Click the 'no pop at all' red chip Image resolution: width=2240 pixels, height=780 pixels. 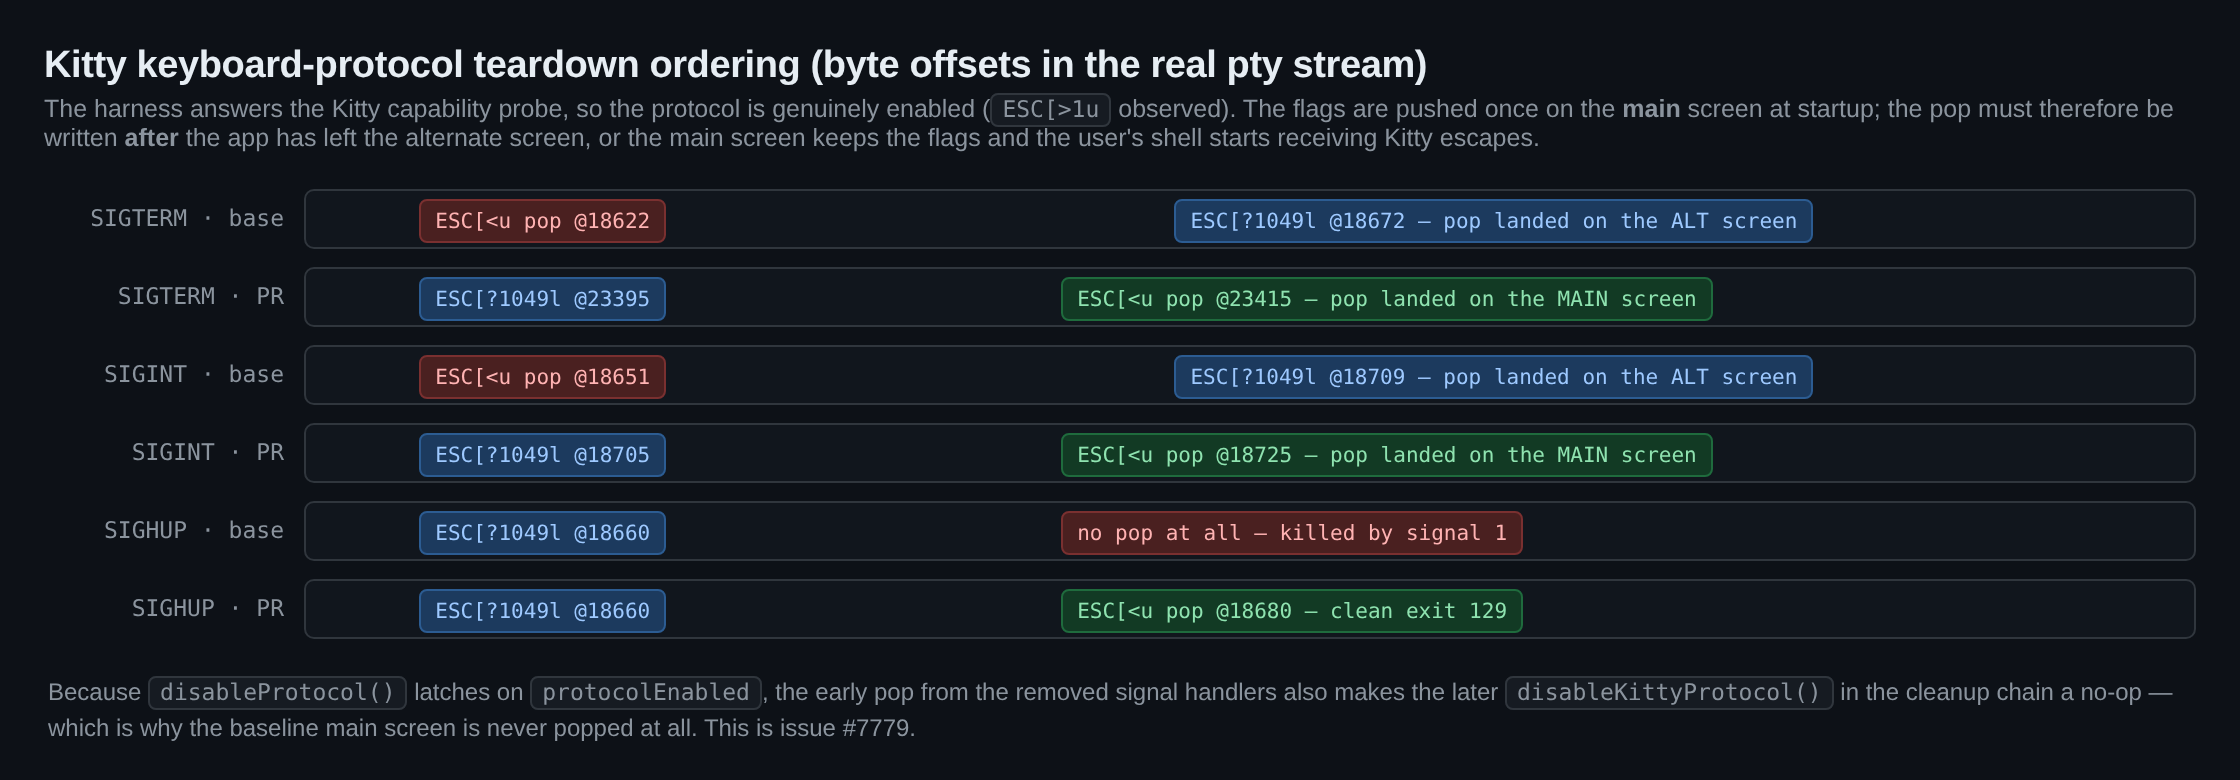point(1291,533)
